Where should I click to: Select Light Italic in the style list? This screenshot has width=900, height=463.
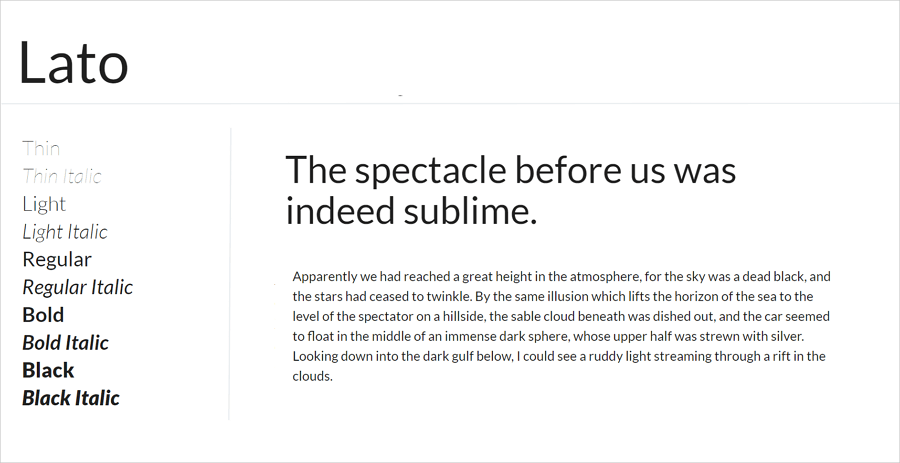click(x=65, y=232)
